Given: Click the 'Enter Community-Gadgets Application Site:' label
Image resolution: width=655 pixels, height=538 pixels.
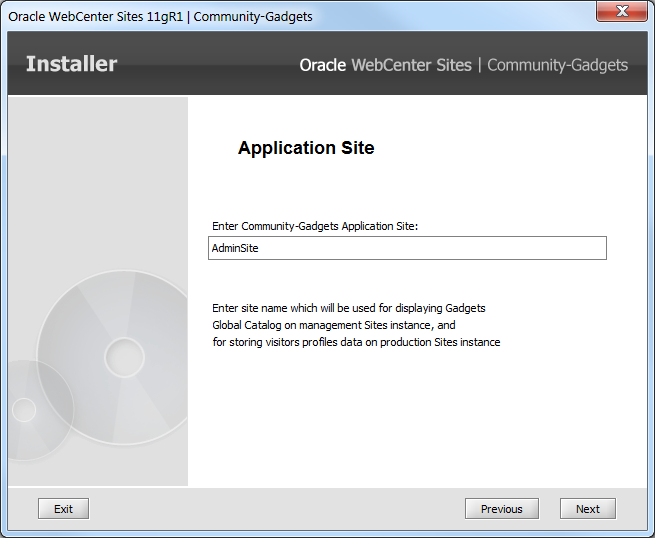Looking at the screenshot, I should pyautogui.click(x=315, y=226).
